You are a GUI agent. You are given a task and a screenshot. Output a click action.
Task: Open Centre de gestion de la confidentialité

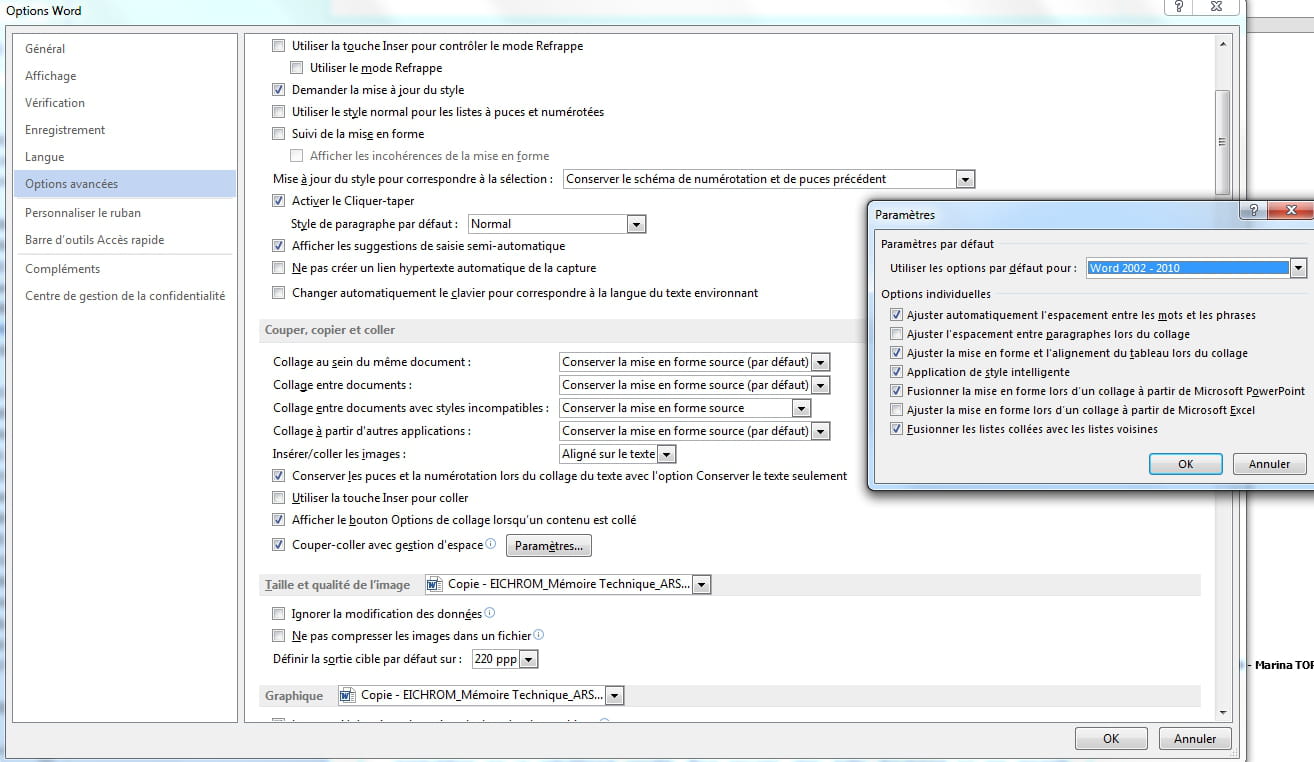(125, 296)
